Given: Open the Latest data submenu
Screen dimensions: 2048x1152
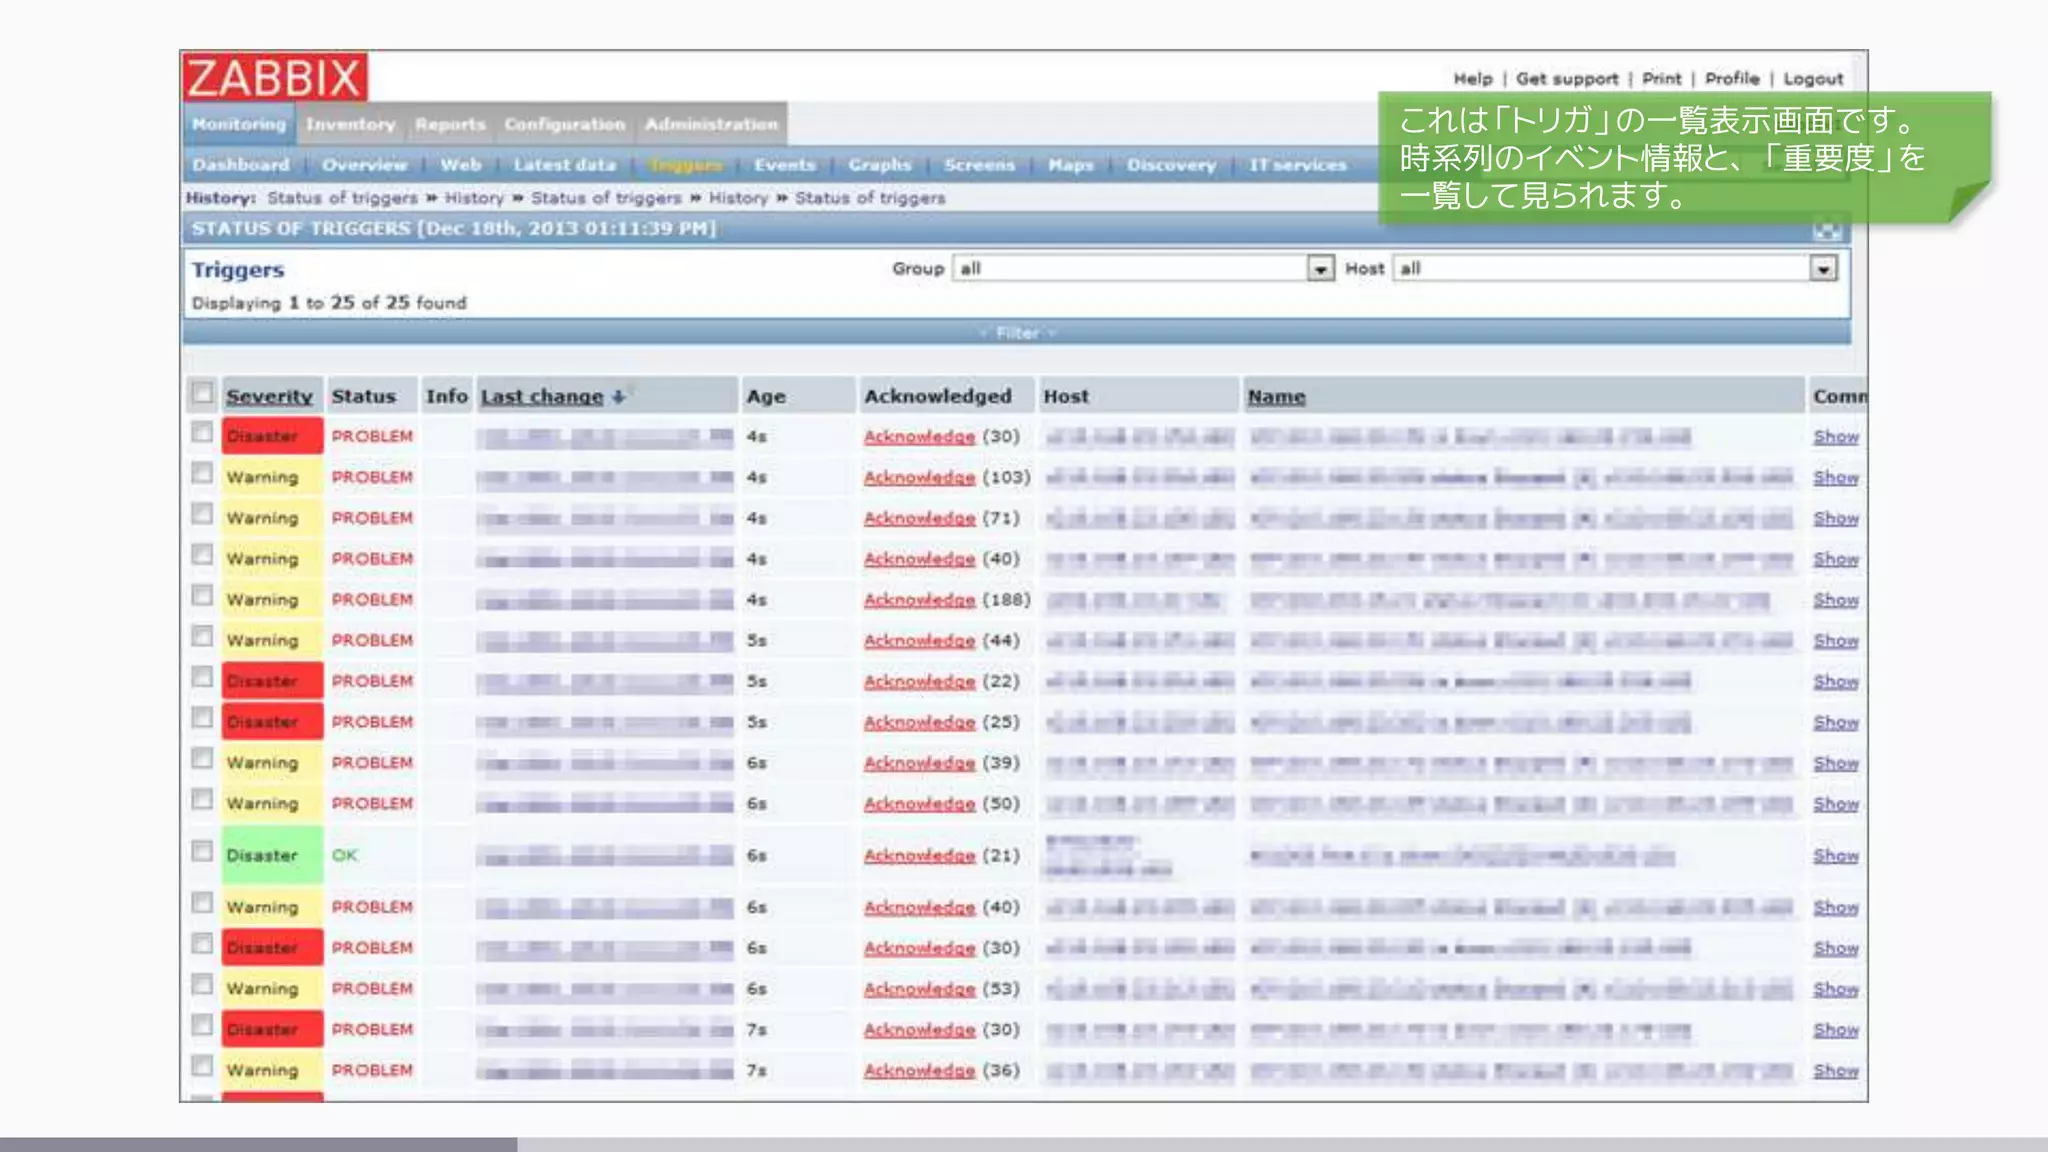Looking at the screenshot, I should point(564,165).
